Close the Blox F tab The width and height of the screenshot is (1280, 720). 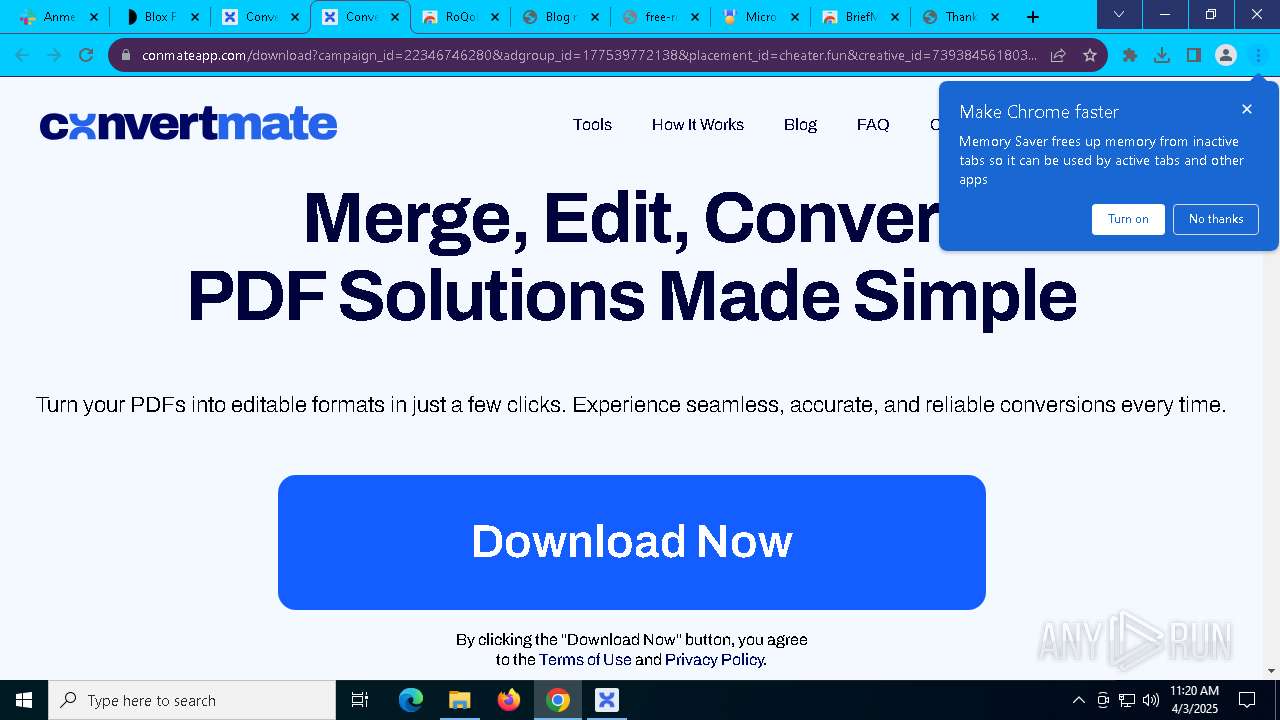tap(195, 17)
